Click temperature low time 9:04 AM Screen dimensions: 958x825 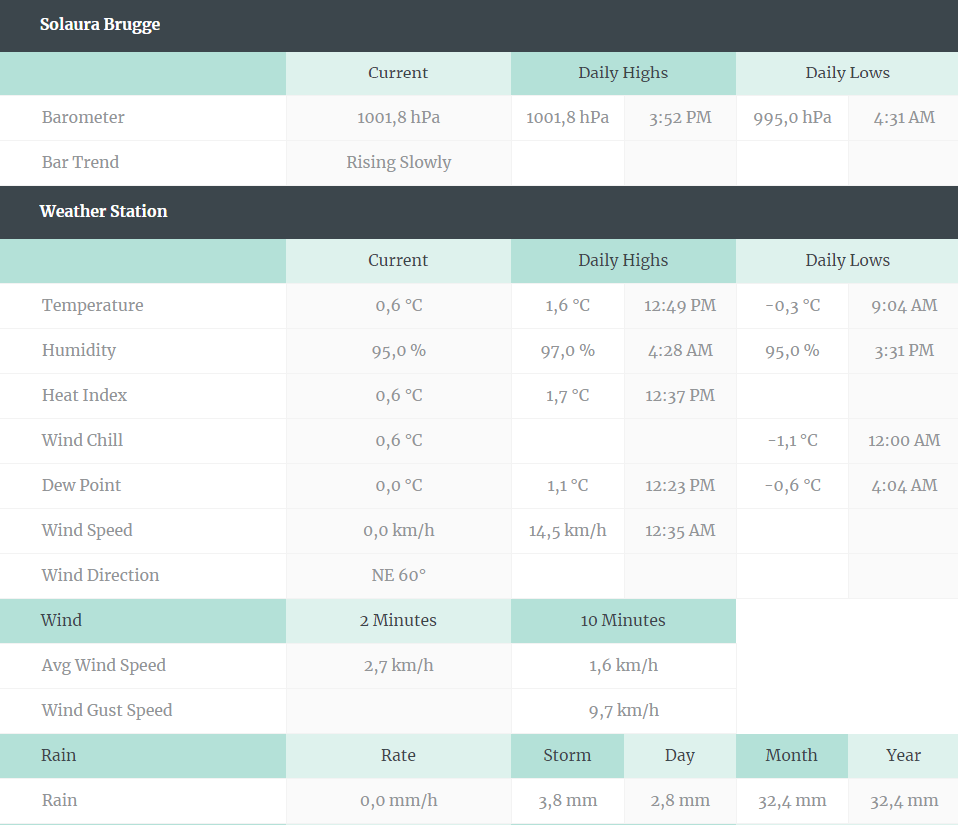(x=904, y=306)
